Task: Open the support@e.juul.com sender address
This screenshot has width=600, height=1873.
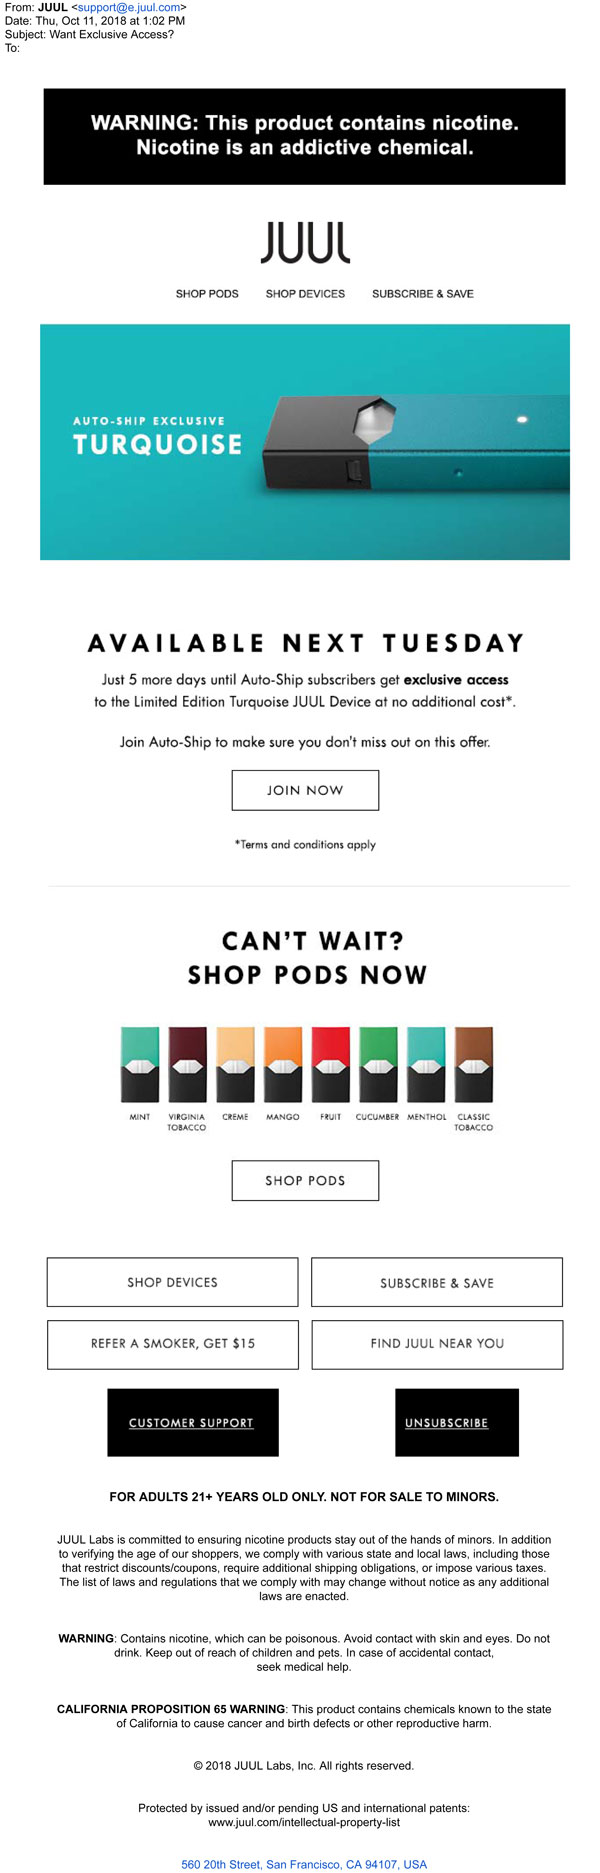Action: pyautogui.click(x=129, y=7)
